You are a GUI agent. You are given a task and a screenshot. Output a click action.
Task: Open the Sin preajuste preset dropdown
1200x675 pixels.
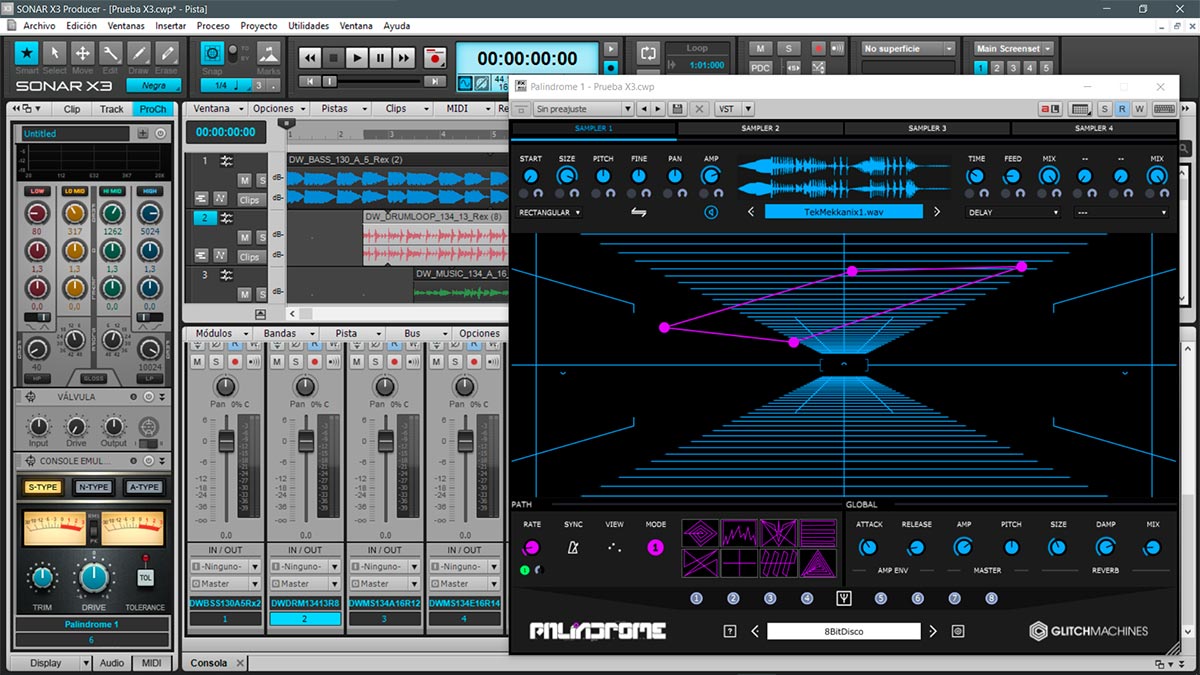pos(583,108)
